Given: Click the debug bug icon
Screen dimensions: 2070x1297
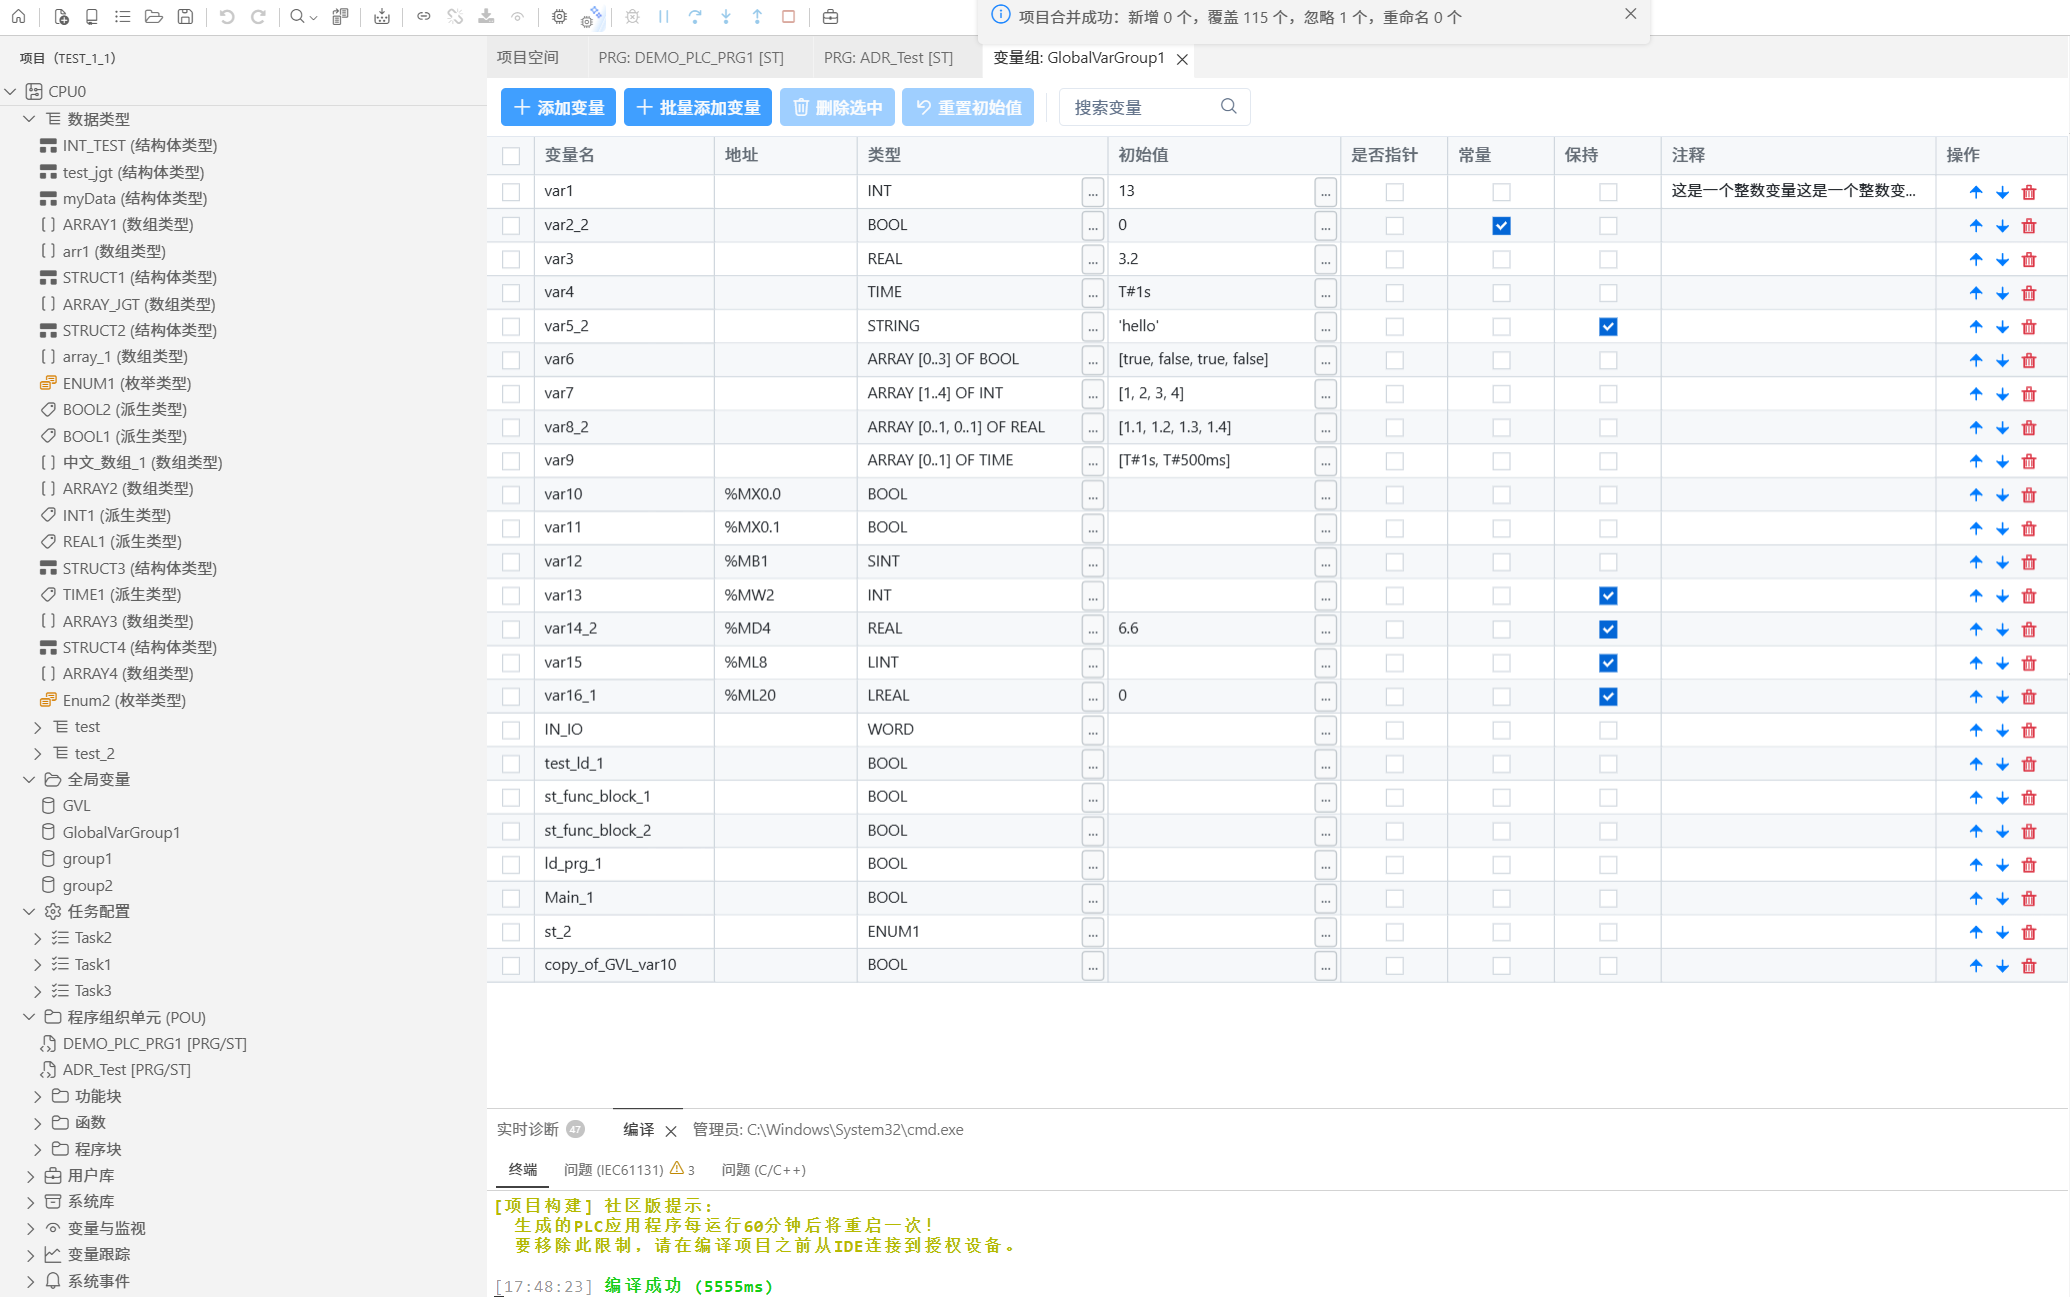Looking at the screenshot, I should [632, 17].
